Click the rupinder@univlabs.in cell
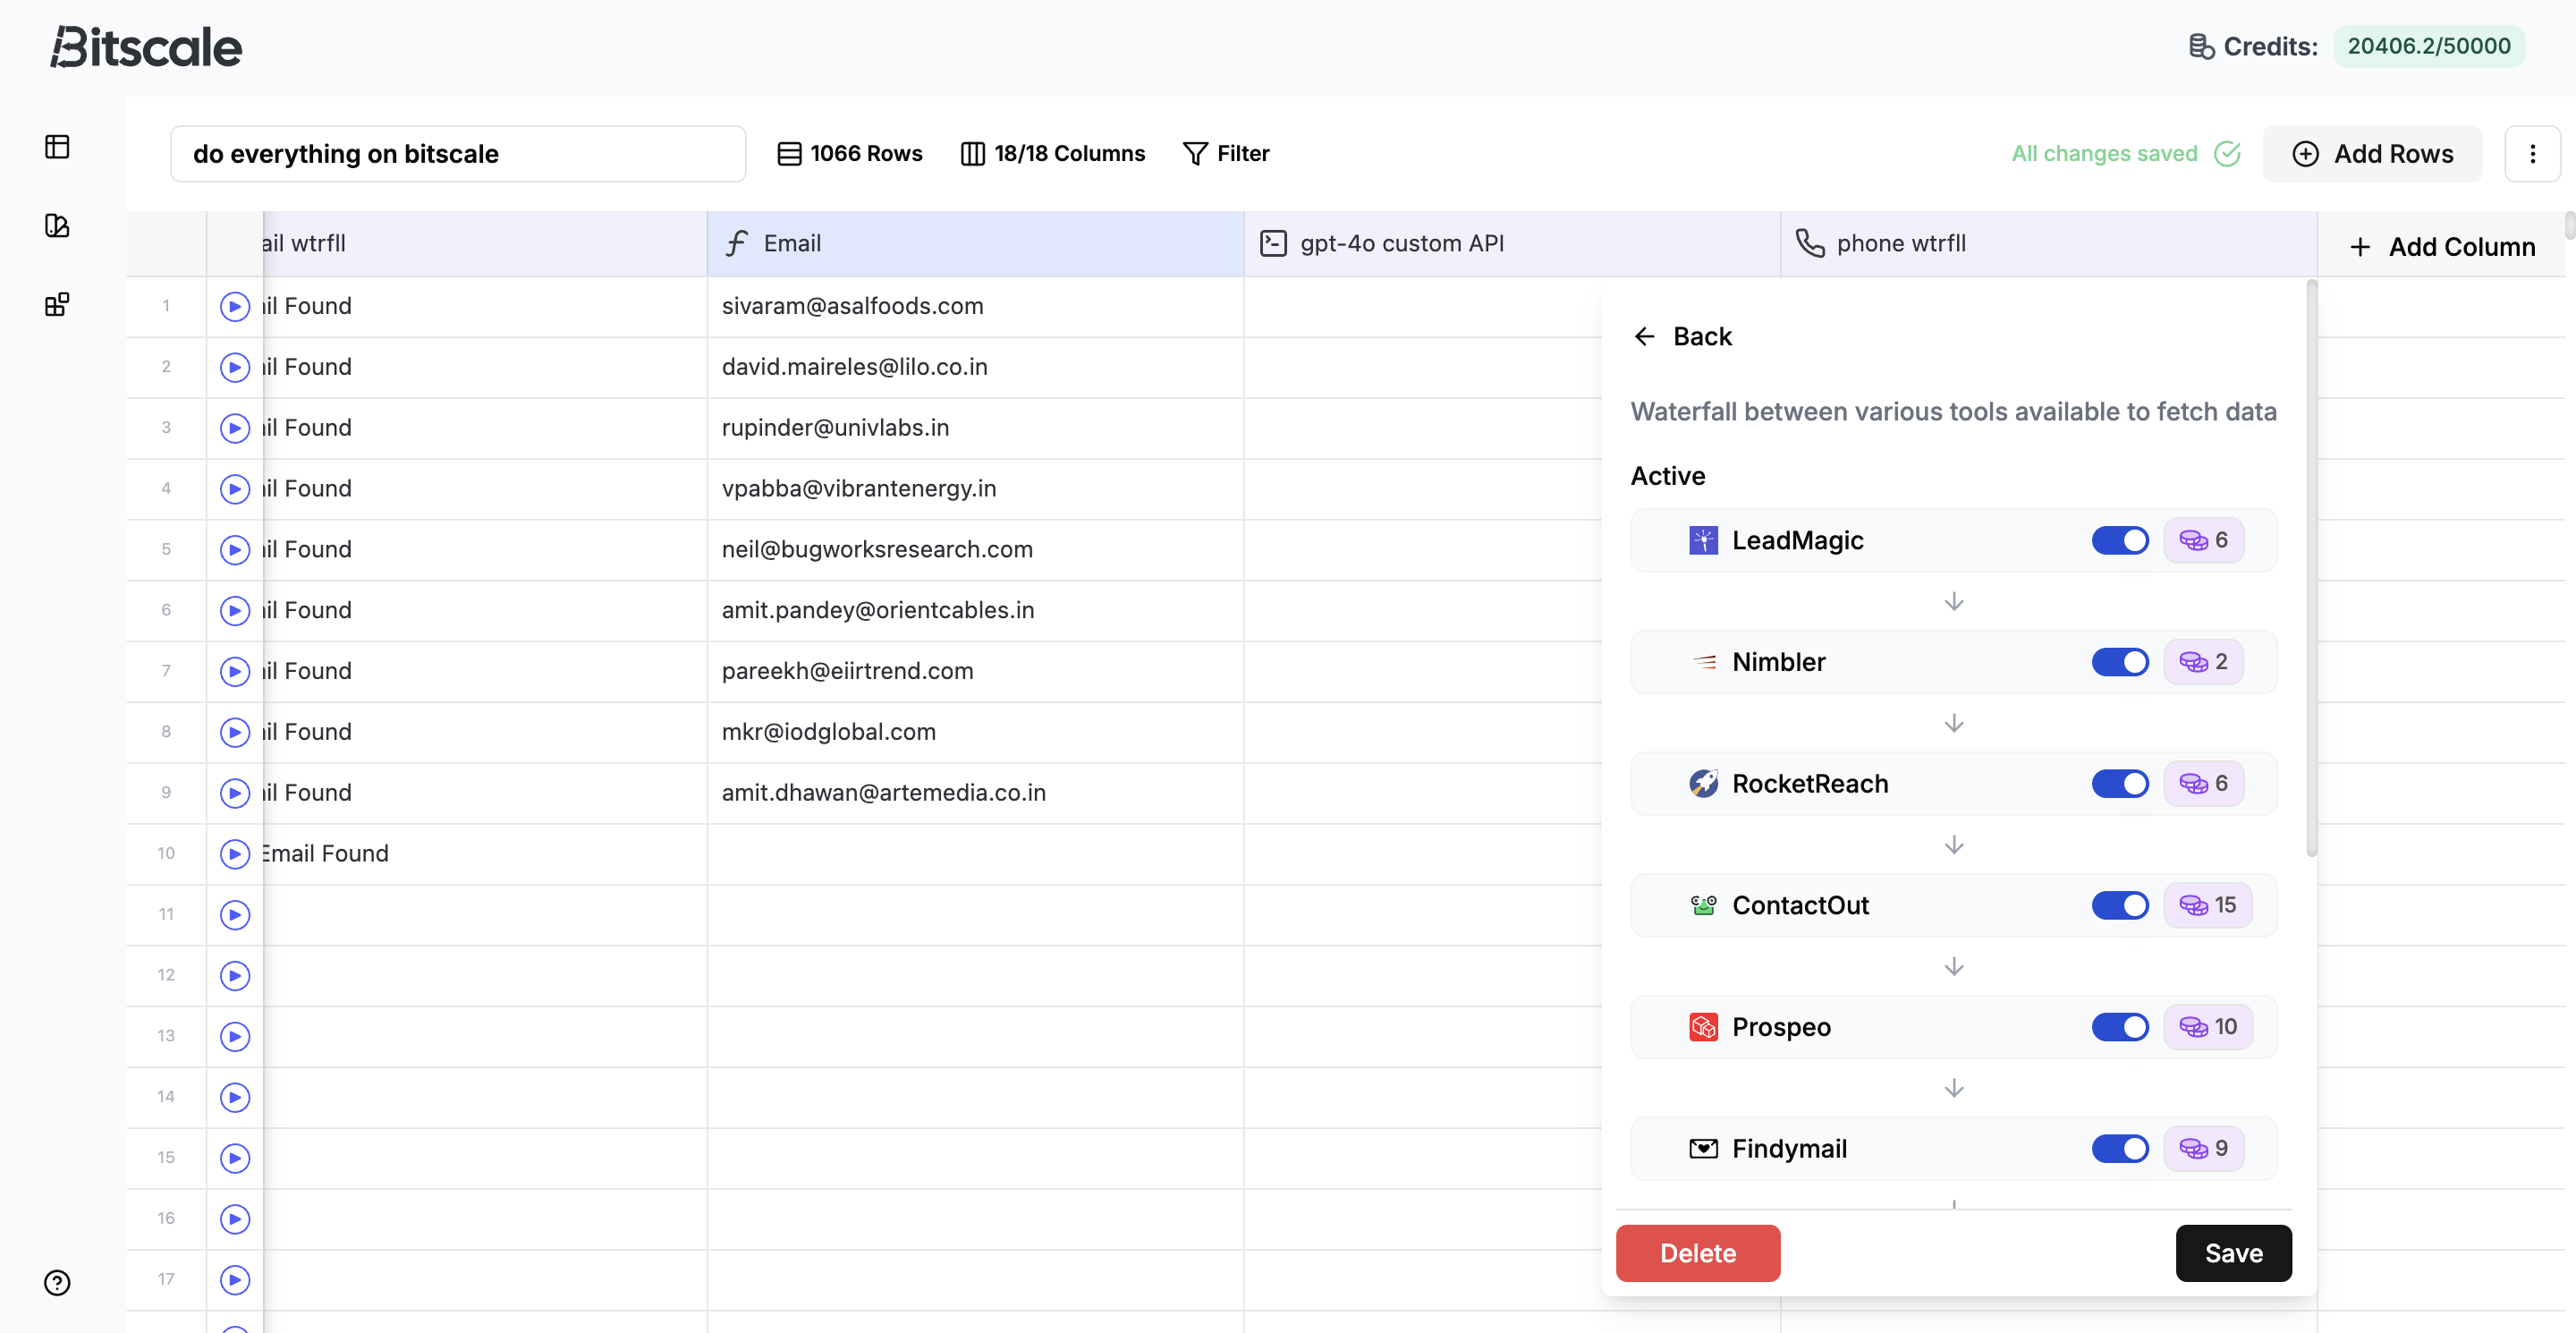Viewport: 2576px width, 1333px height. [975, 428]
